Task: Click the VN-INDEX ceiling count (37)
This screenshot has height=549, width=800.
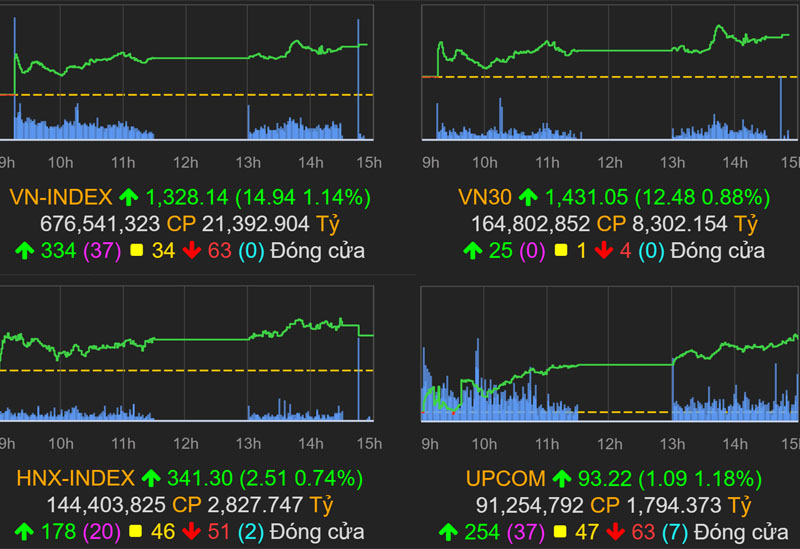Action: click(x=103, y=251)
